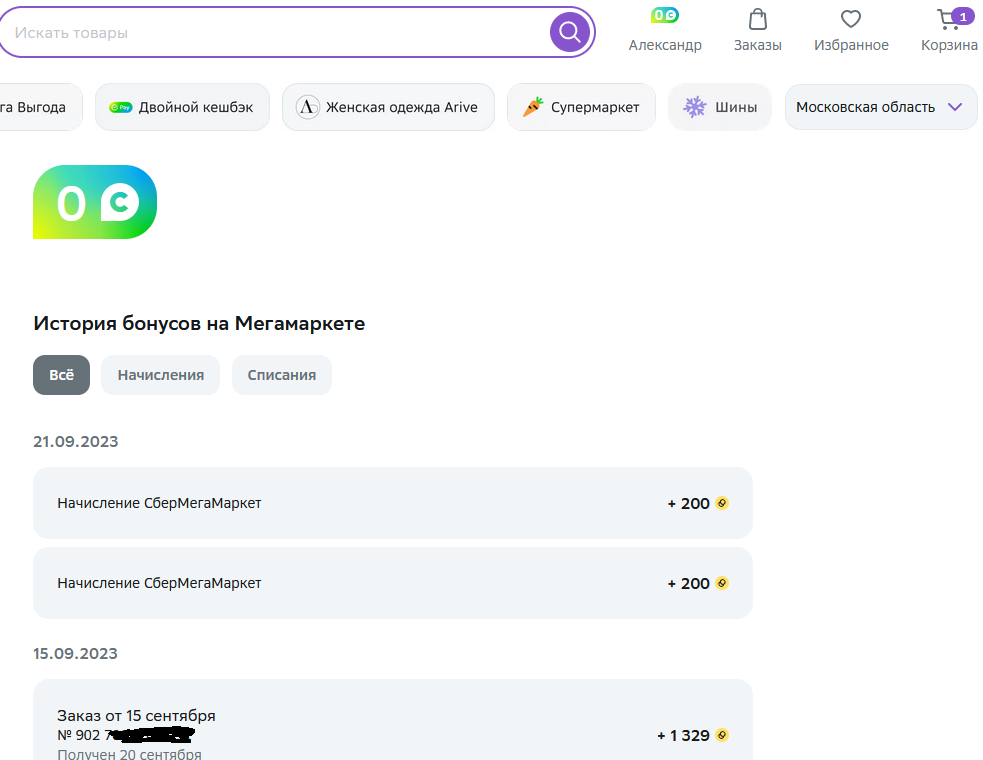Open the Двойной кешбэк chip
The width and height of the screenshot is (983, 760).
(x=182, y=107)
